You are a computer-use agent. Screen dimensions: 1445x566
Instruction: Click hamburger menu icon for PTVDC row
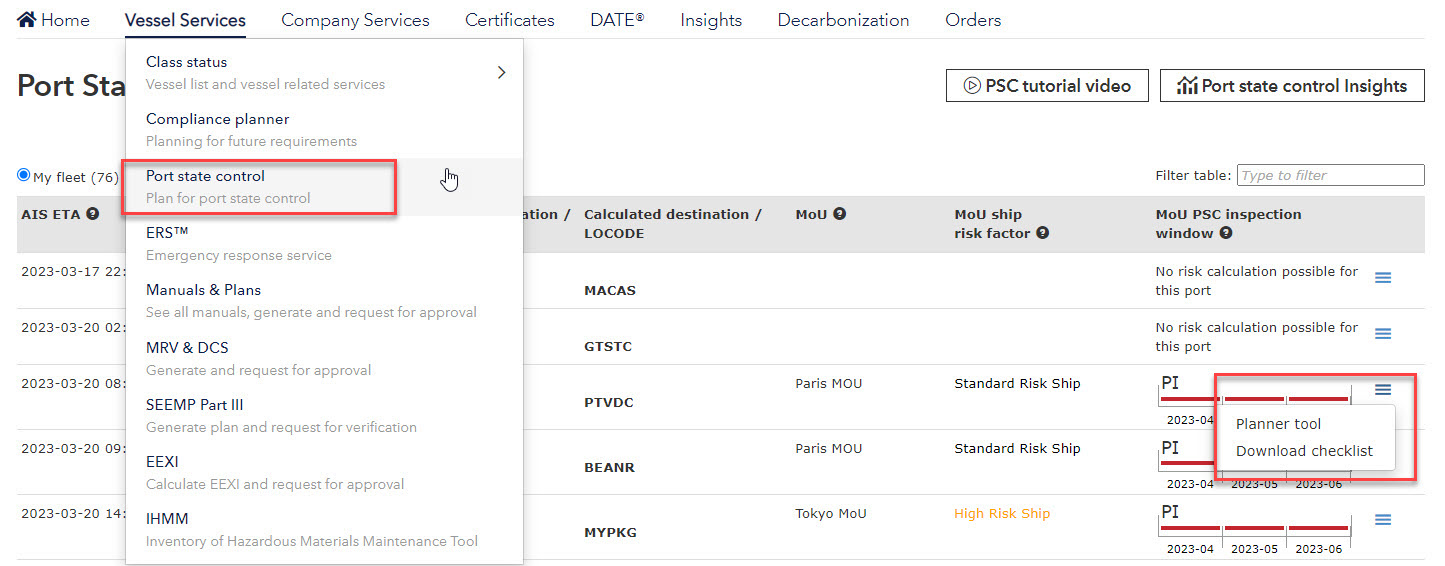[x=1383, y=390]
